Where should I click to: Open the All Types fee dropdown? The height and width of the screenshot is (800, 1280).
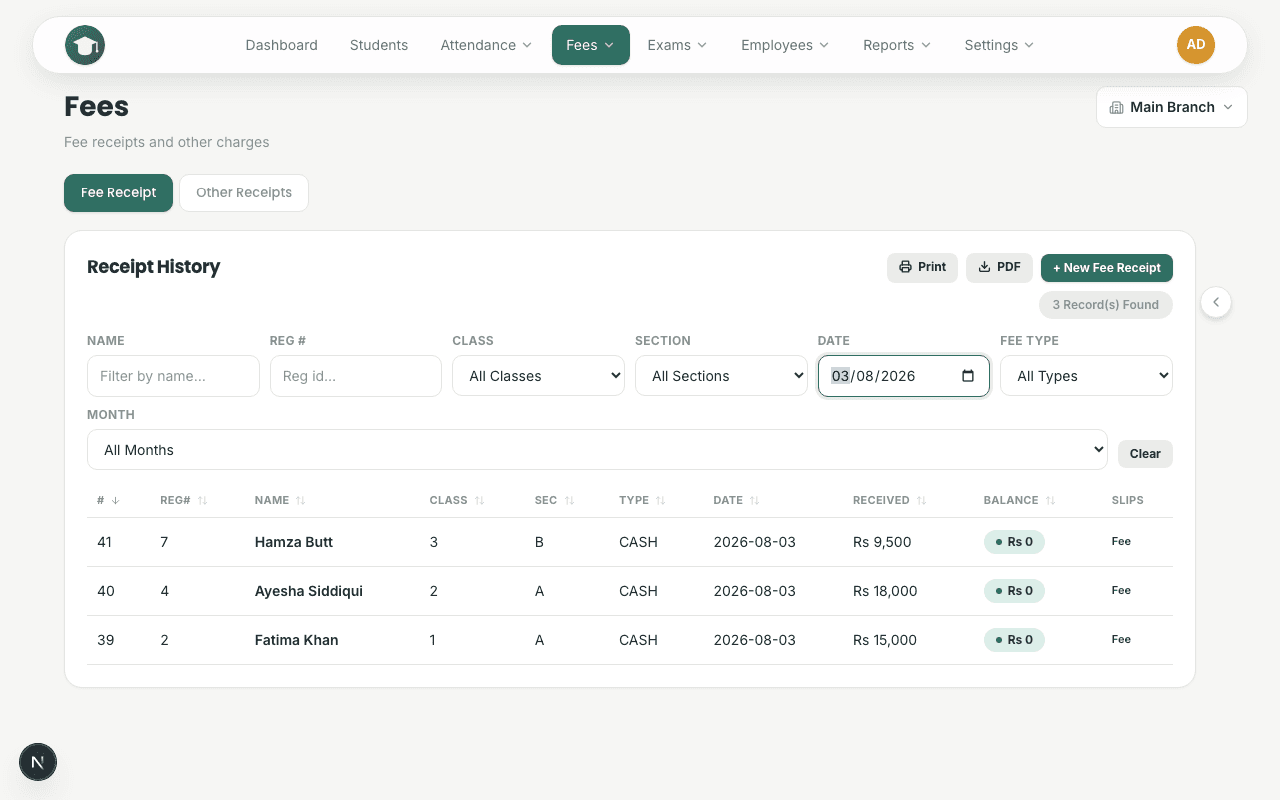pyautogui.click(x=1086, y=376)
